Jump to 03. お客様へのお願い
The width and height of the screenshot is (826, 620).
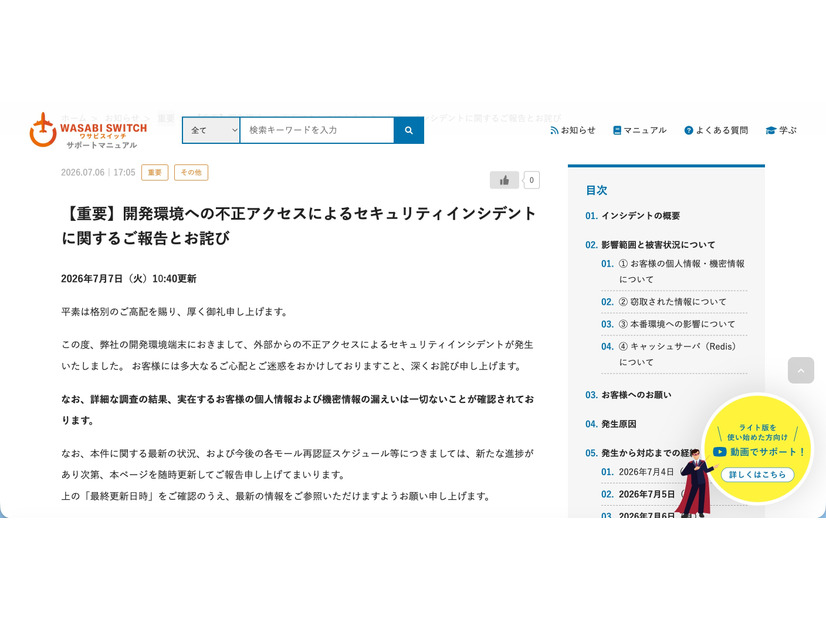coord(628,395)
